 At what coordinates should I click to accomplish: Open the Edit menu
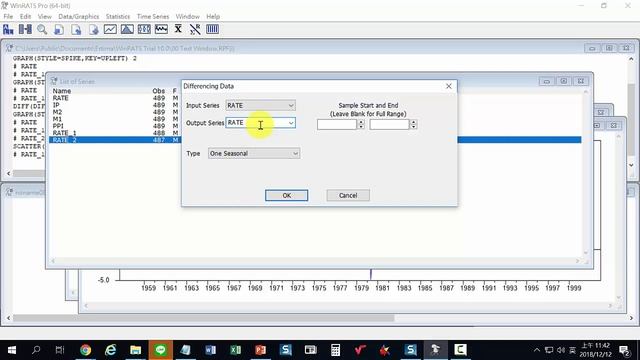click(x=25, y=16)
